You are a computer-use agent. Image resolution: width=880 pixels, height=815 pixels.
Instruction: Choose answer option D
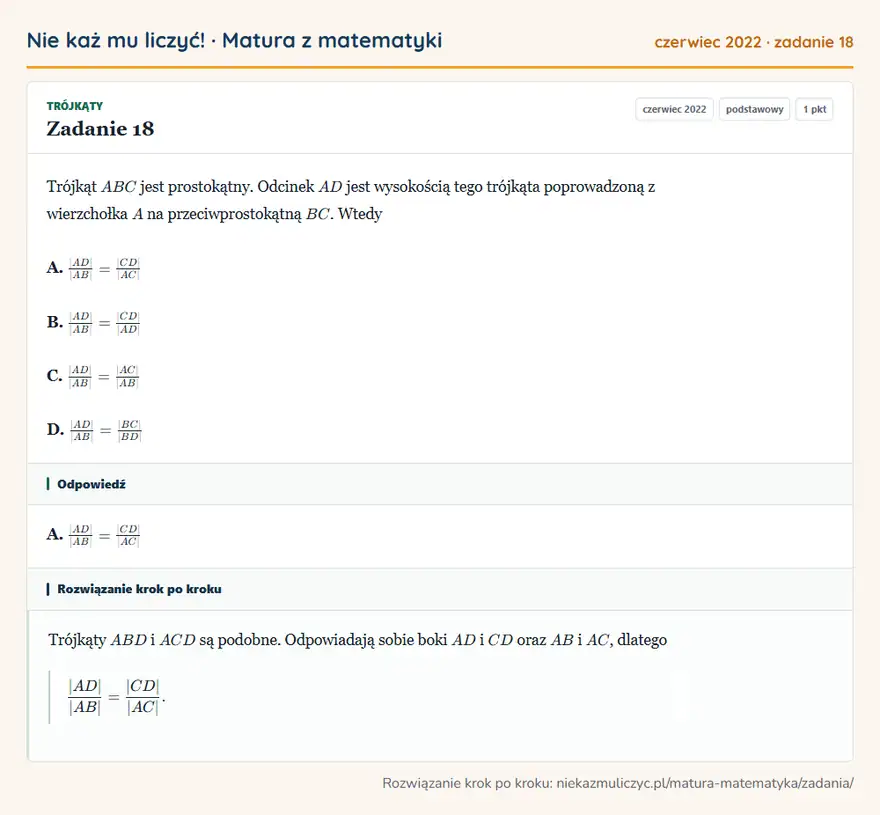coord(94,431)
